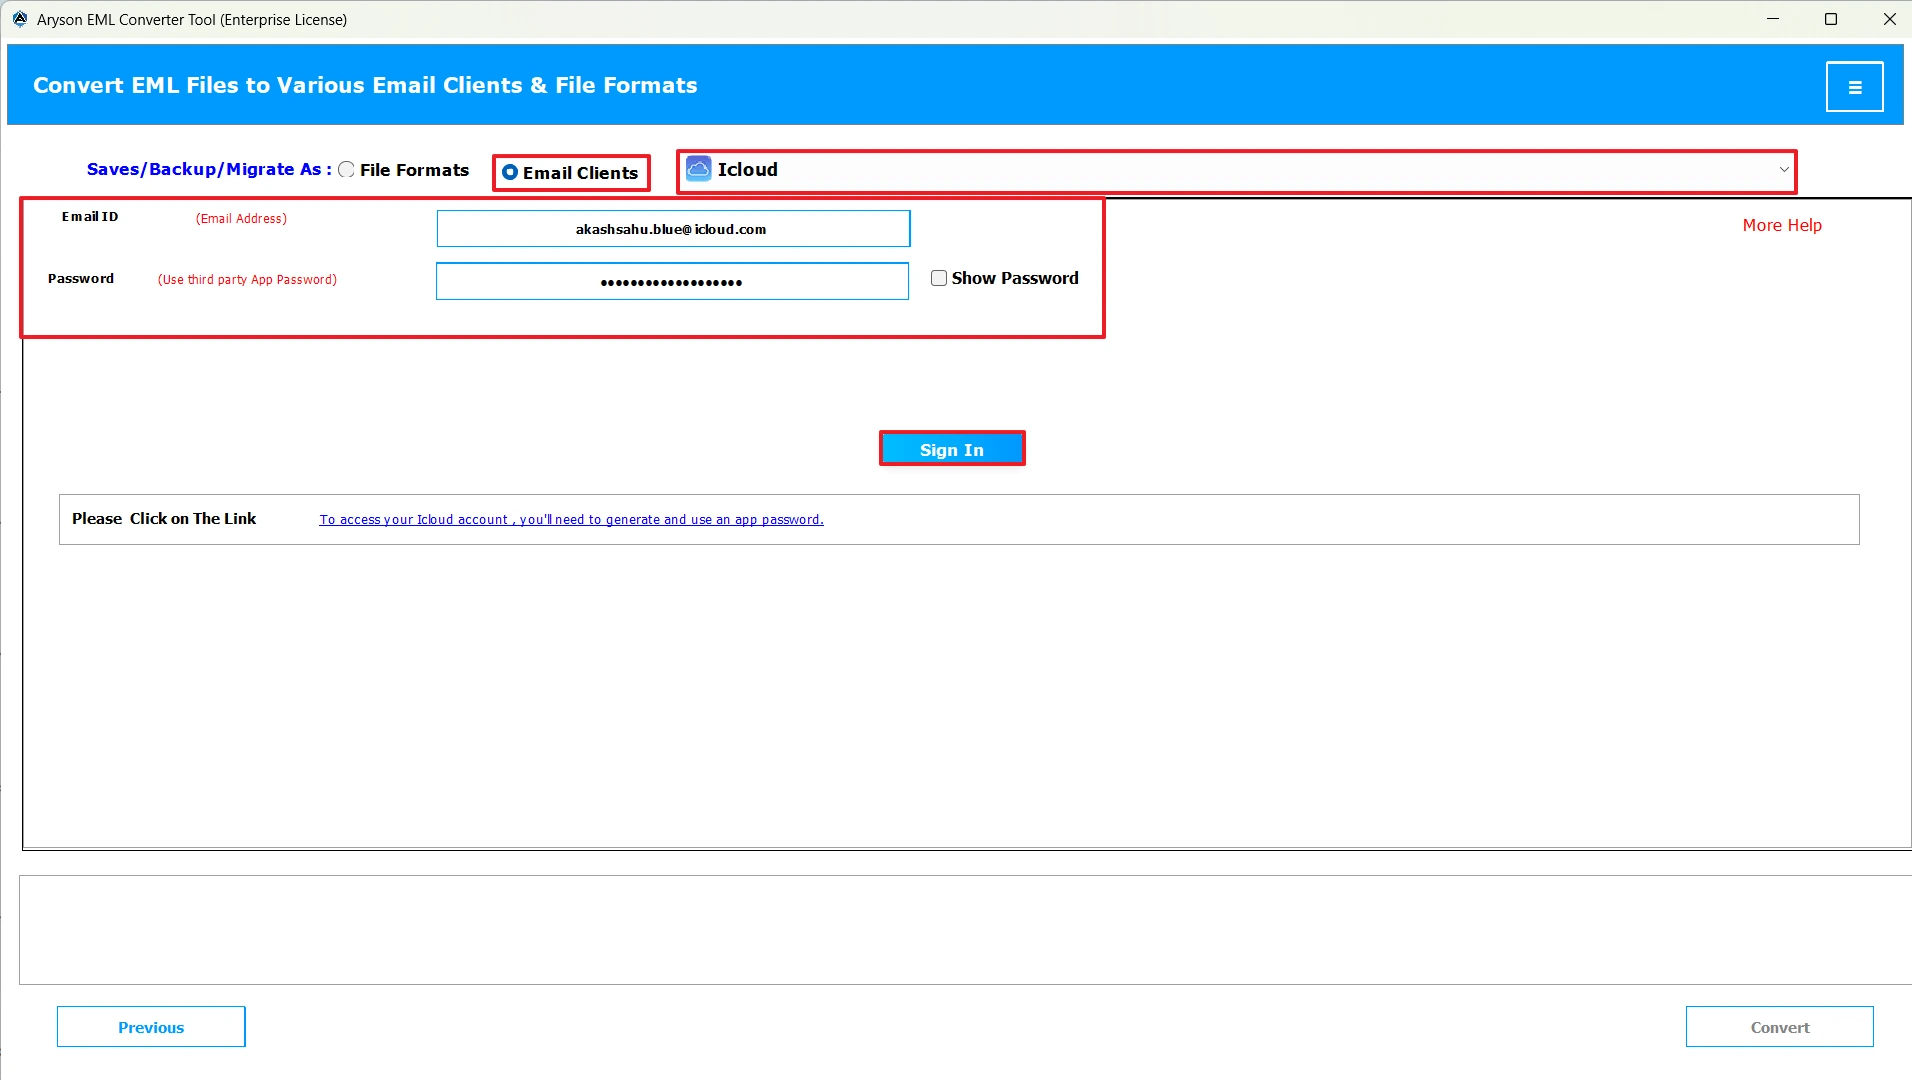Click the 'Email ID' field label

(90, 216)
